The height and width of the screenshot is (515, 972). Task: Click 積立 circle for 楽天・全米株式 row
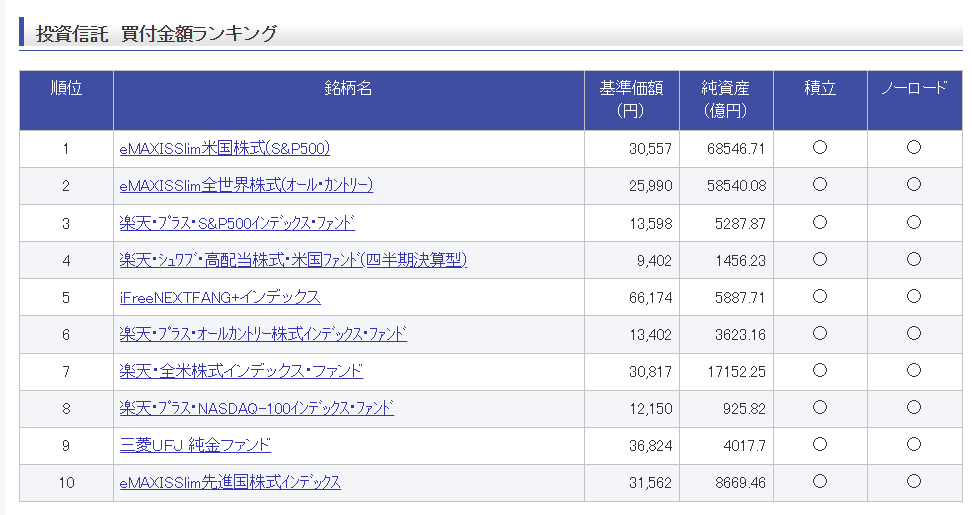tap(820, 371)
